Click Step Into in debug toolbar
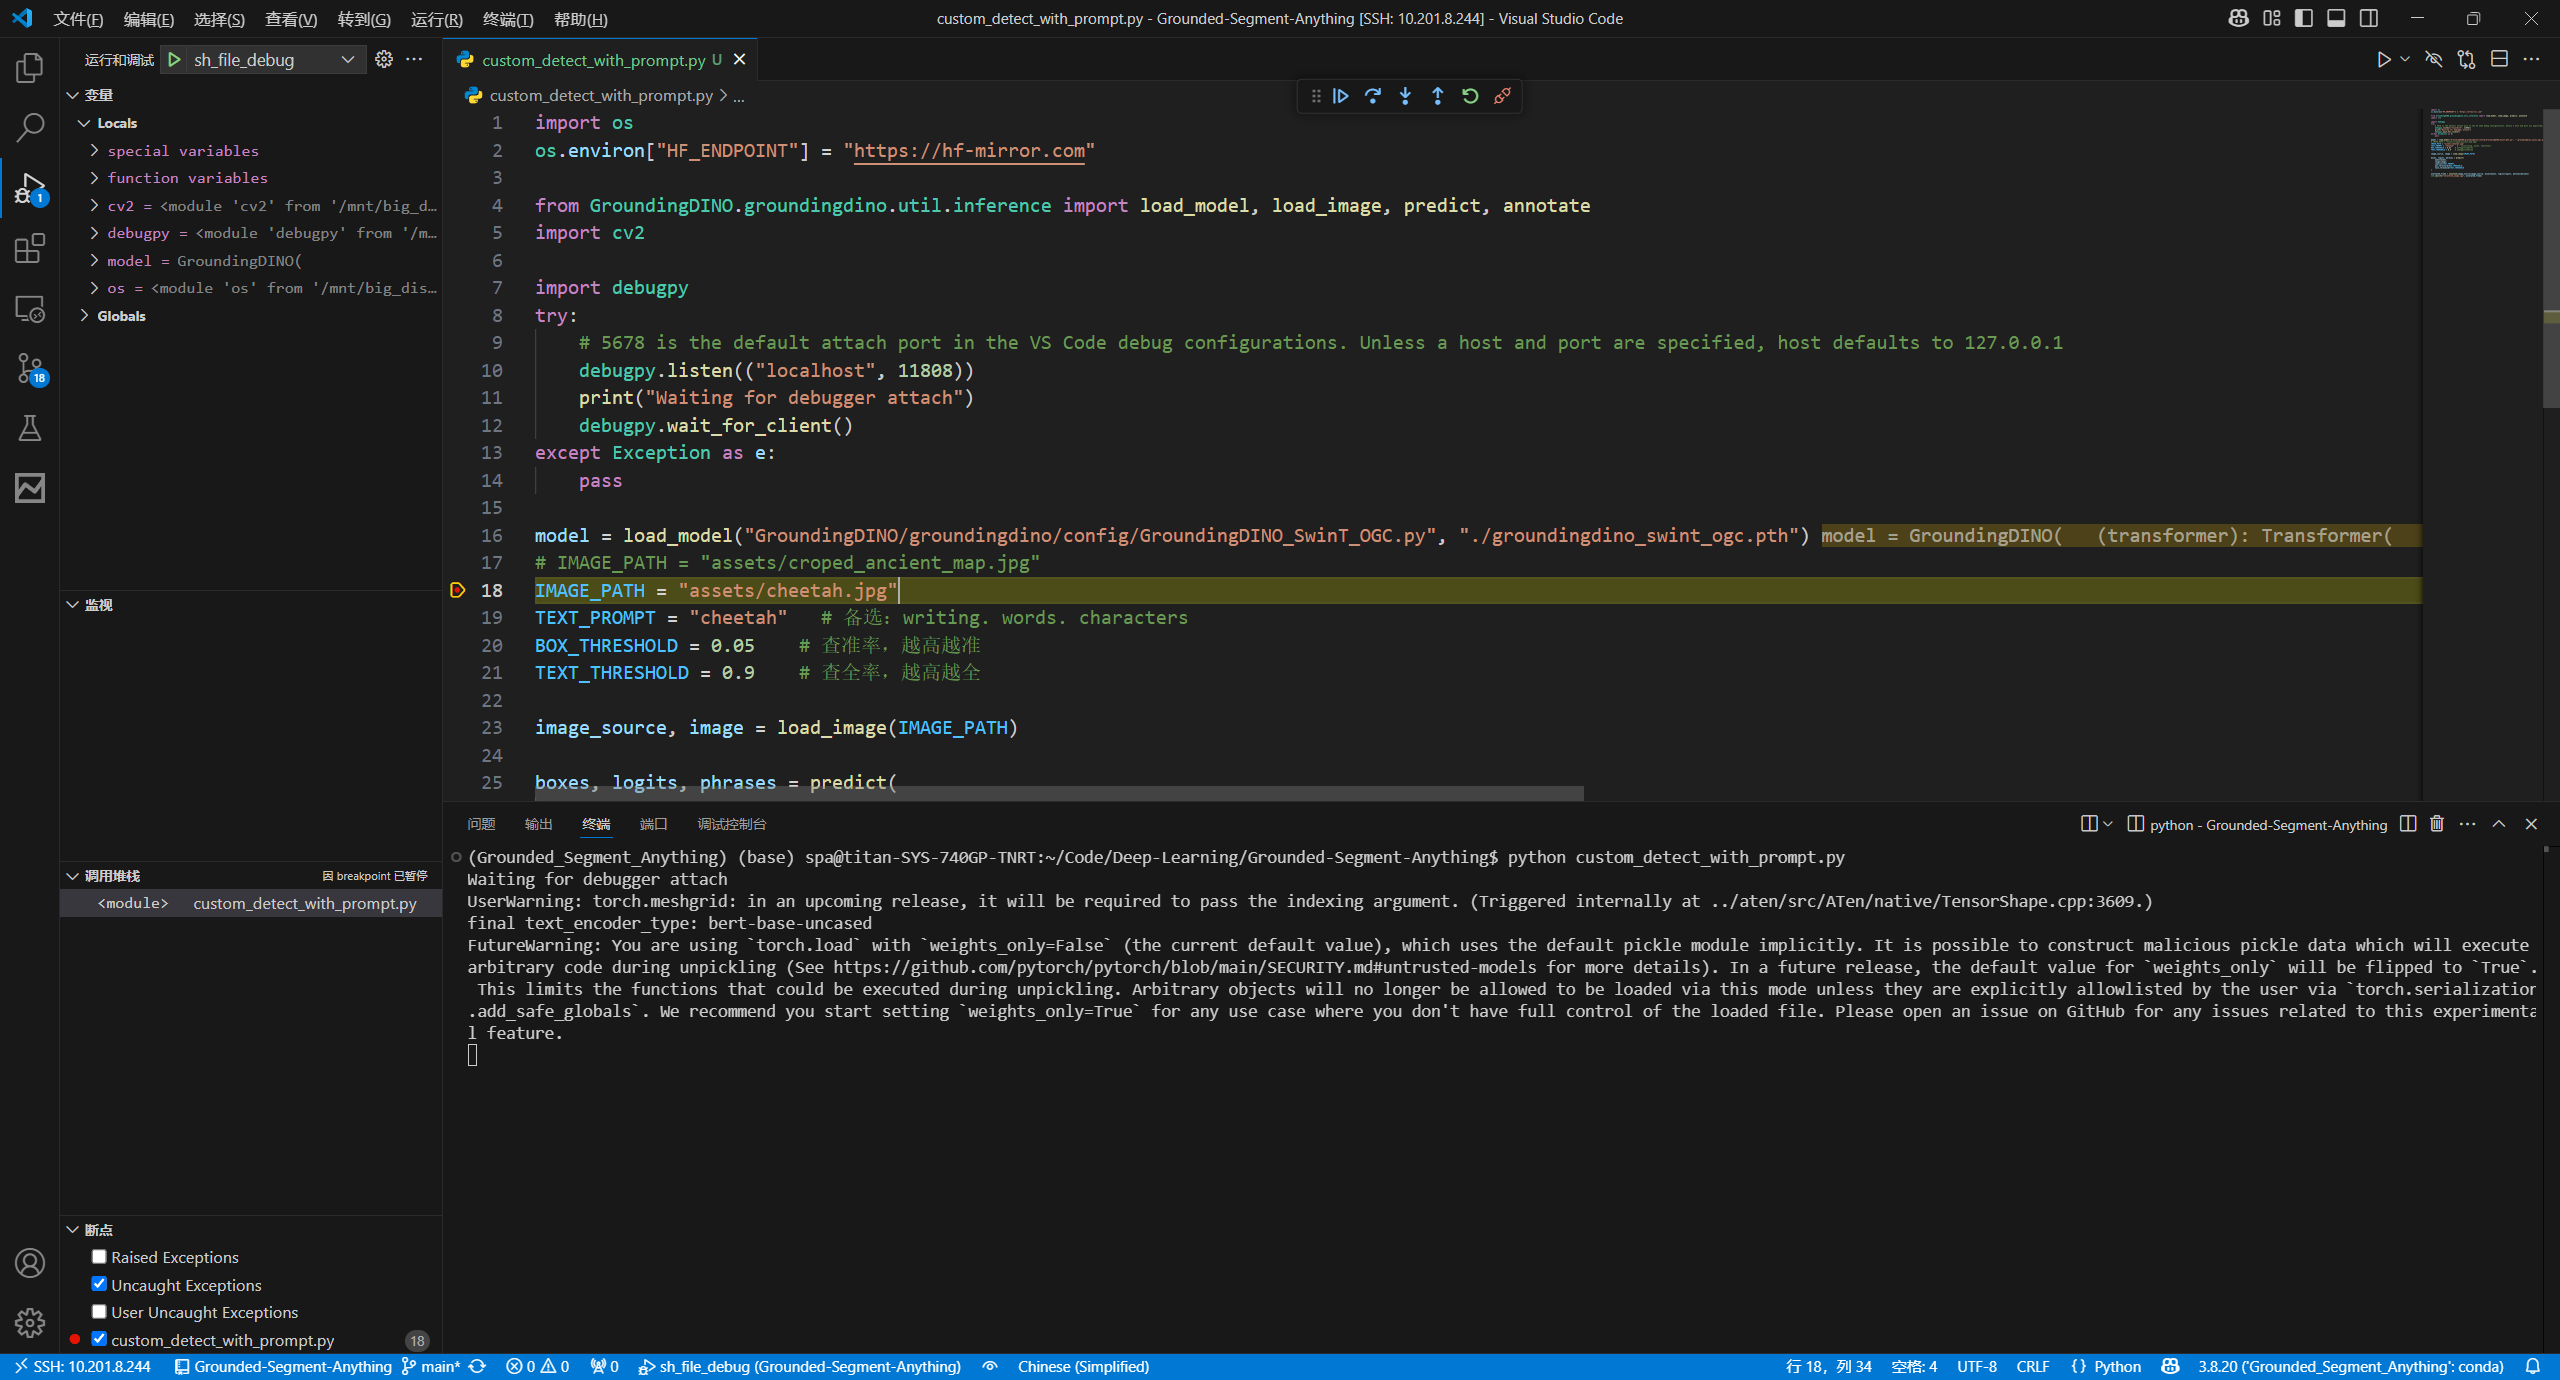 (1405, 96)
